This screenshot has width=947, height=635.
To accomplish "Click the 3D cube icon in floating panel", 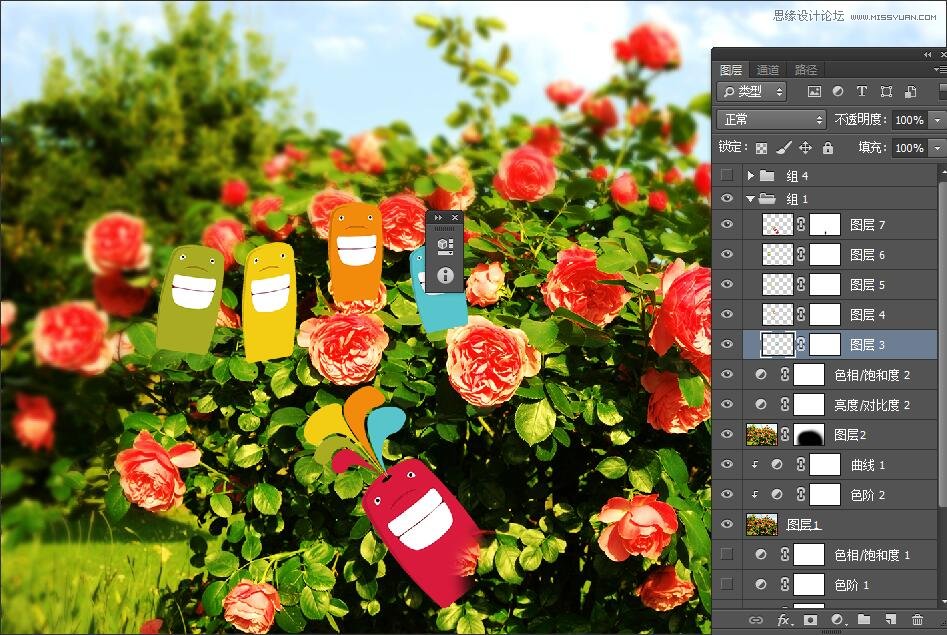I will coord(445,244).
